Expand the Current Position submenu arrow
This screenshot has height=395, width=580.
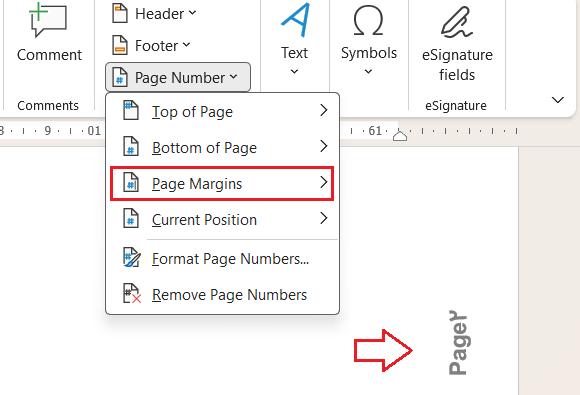tap(324, 218)
